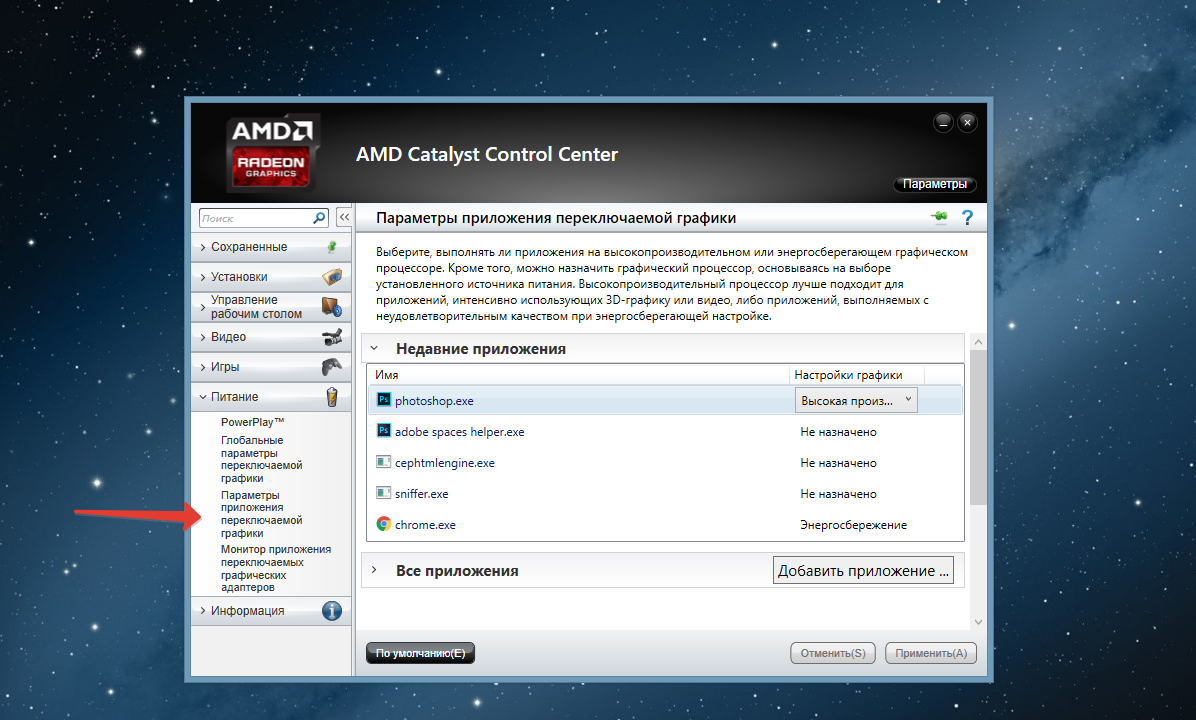Click the magnifier icon in search box
Screen dimensions: 1196x720
click(x=319, y=217)
